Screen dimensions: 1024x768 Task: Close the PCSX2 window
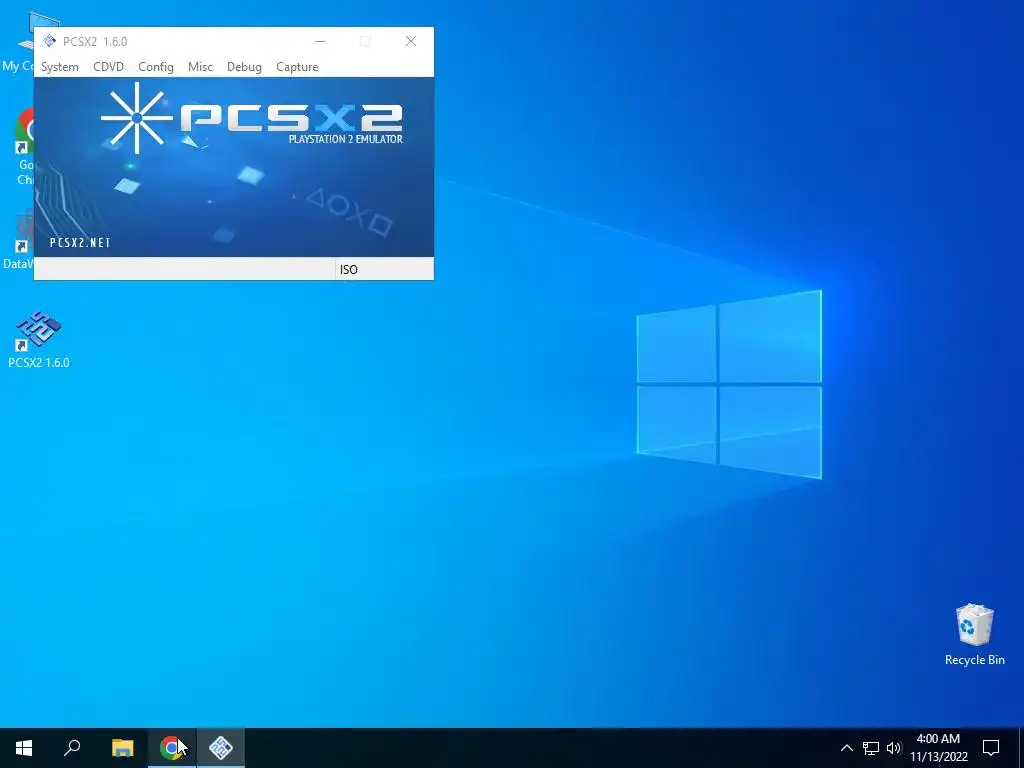411,41
